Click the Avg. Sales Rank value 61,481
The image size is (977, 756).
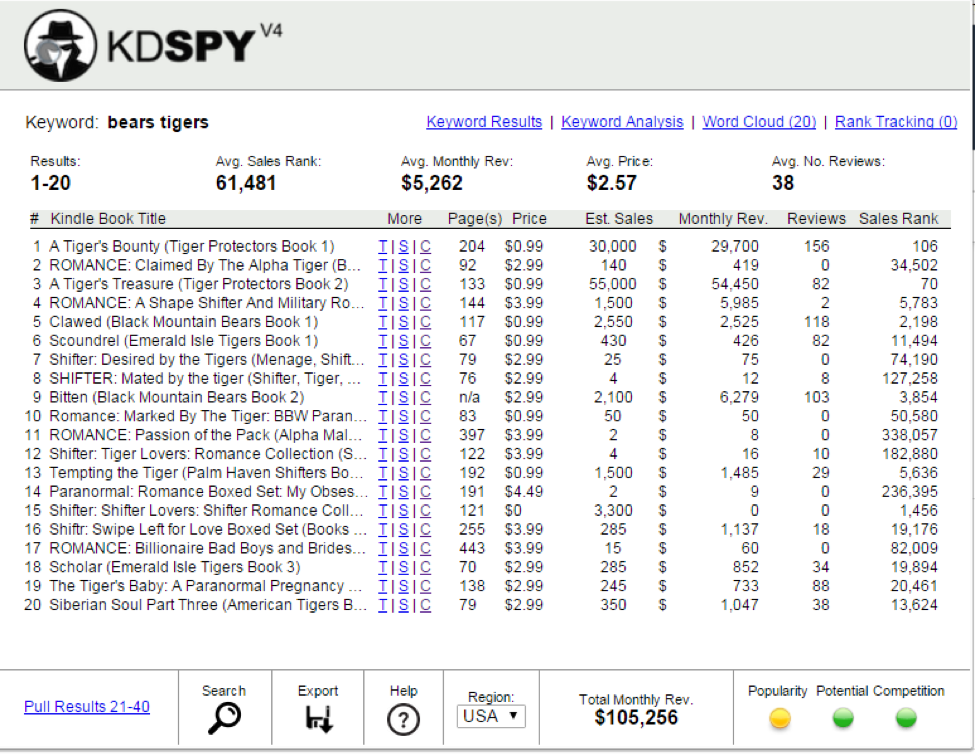[x=246, y=183]
